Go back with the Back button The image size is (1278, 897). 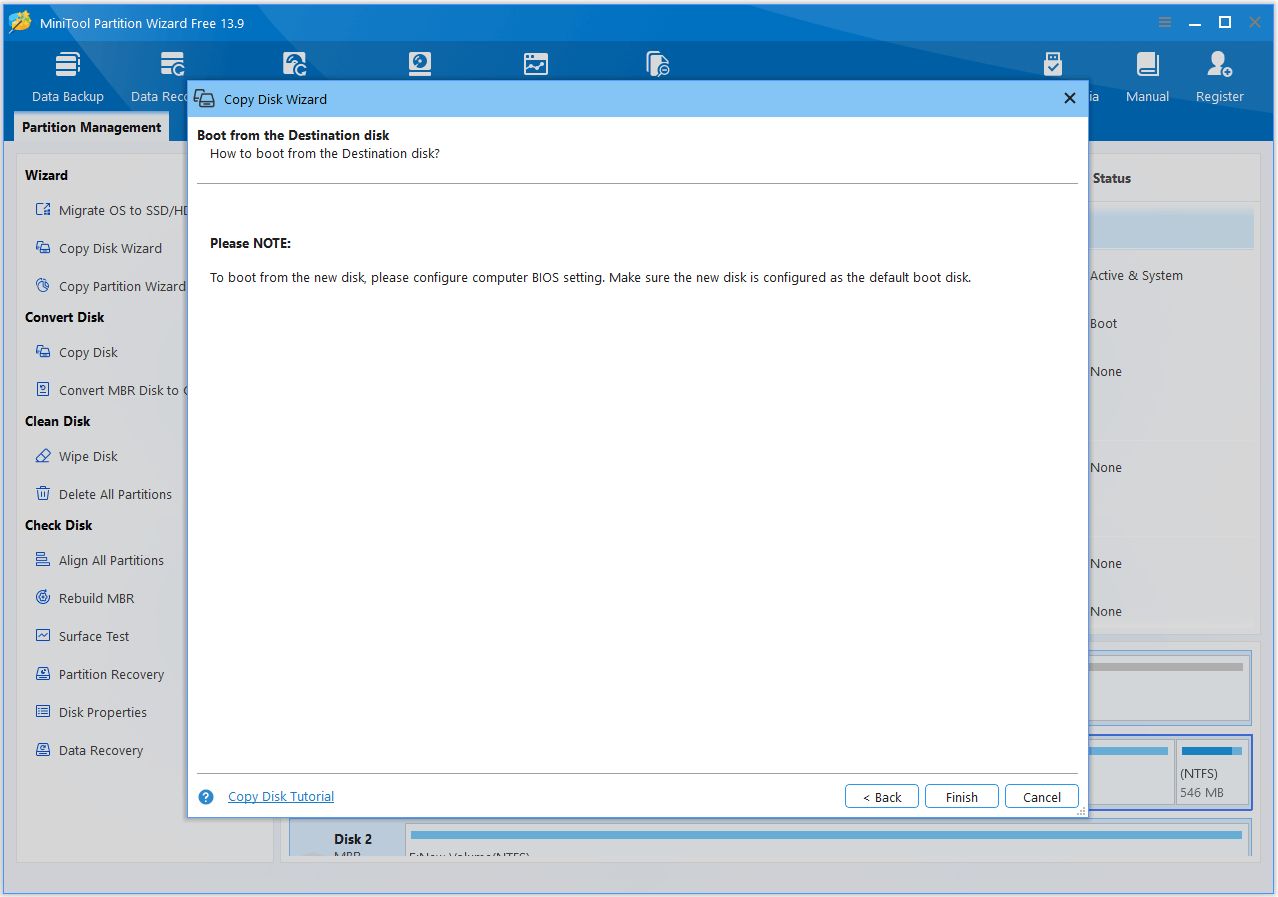tap(882, 797)
